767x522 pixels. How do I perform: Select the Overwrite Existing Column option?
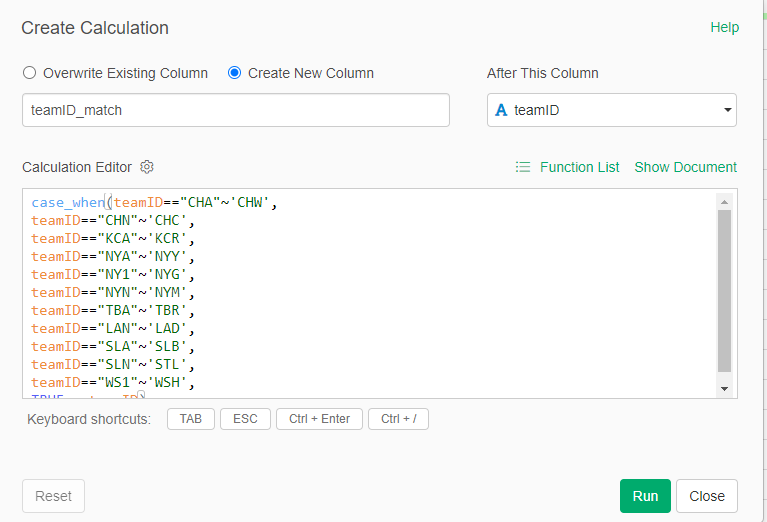click(29, 73)
